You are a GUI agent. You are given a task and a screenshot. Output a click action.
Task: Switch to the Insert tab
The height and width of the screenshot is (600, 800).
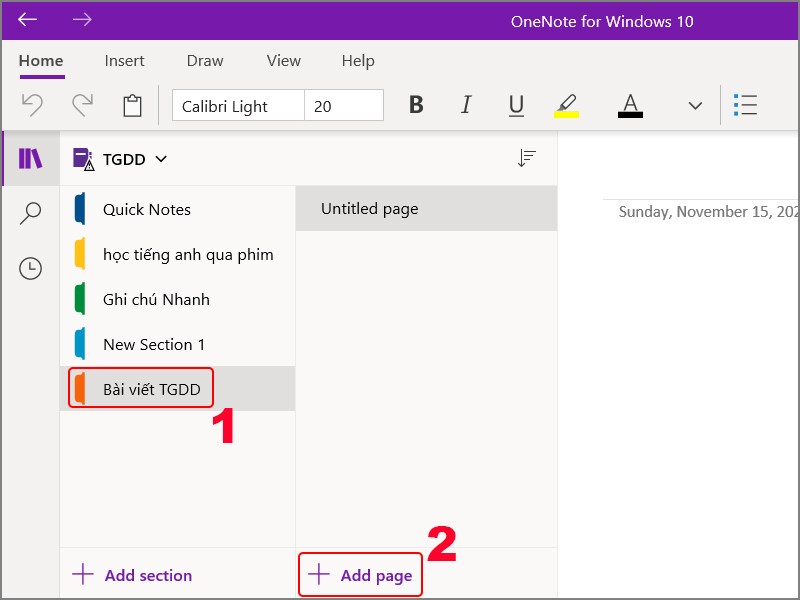pyautogui.click(x=124, y=61)
